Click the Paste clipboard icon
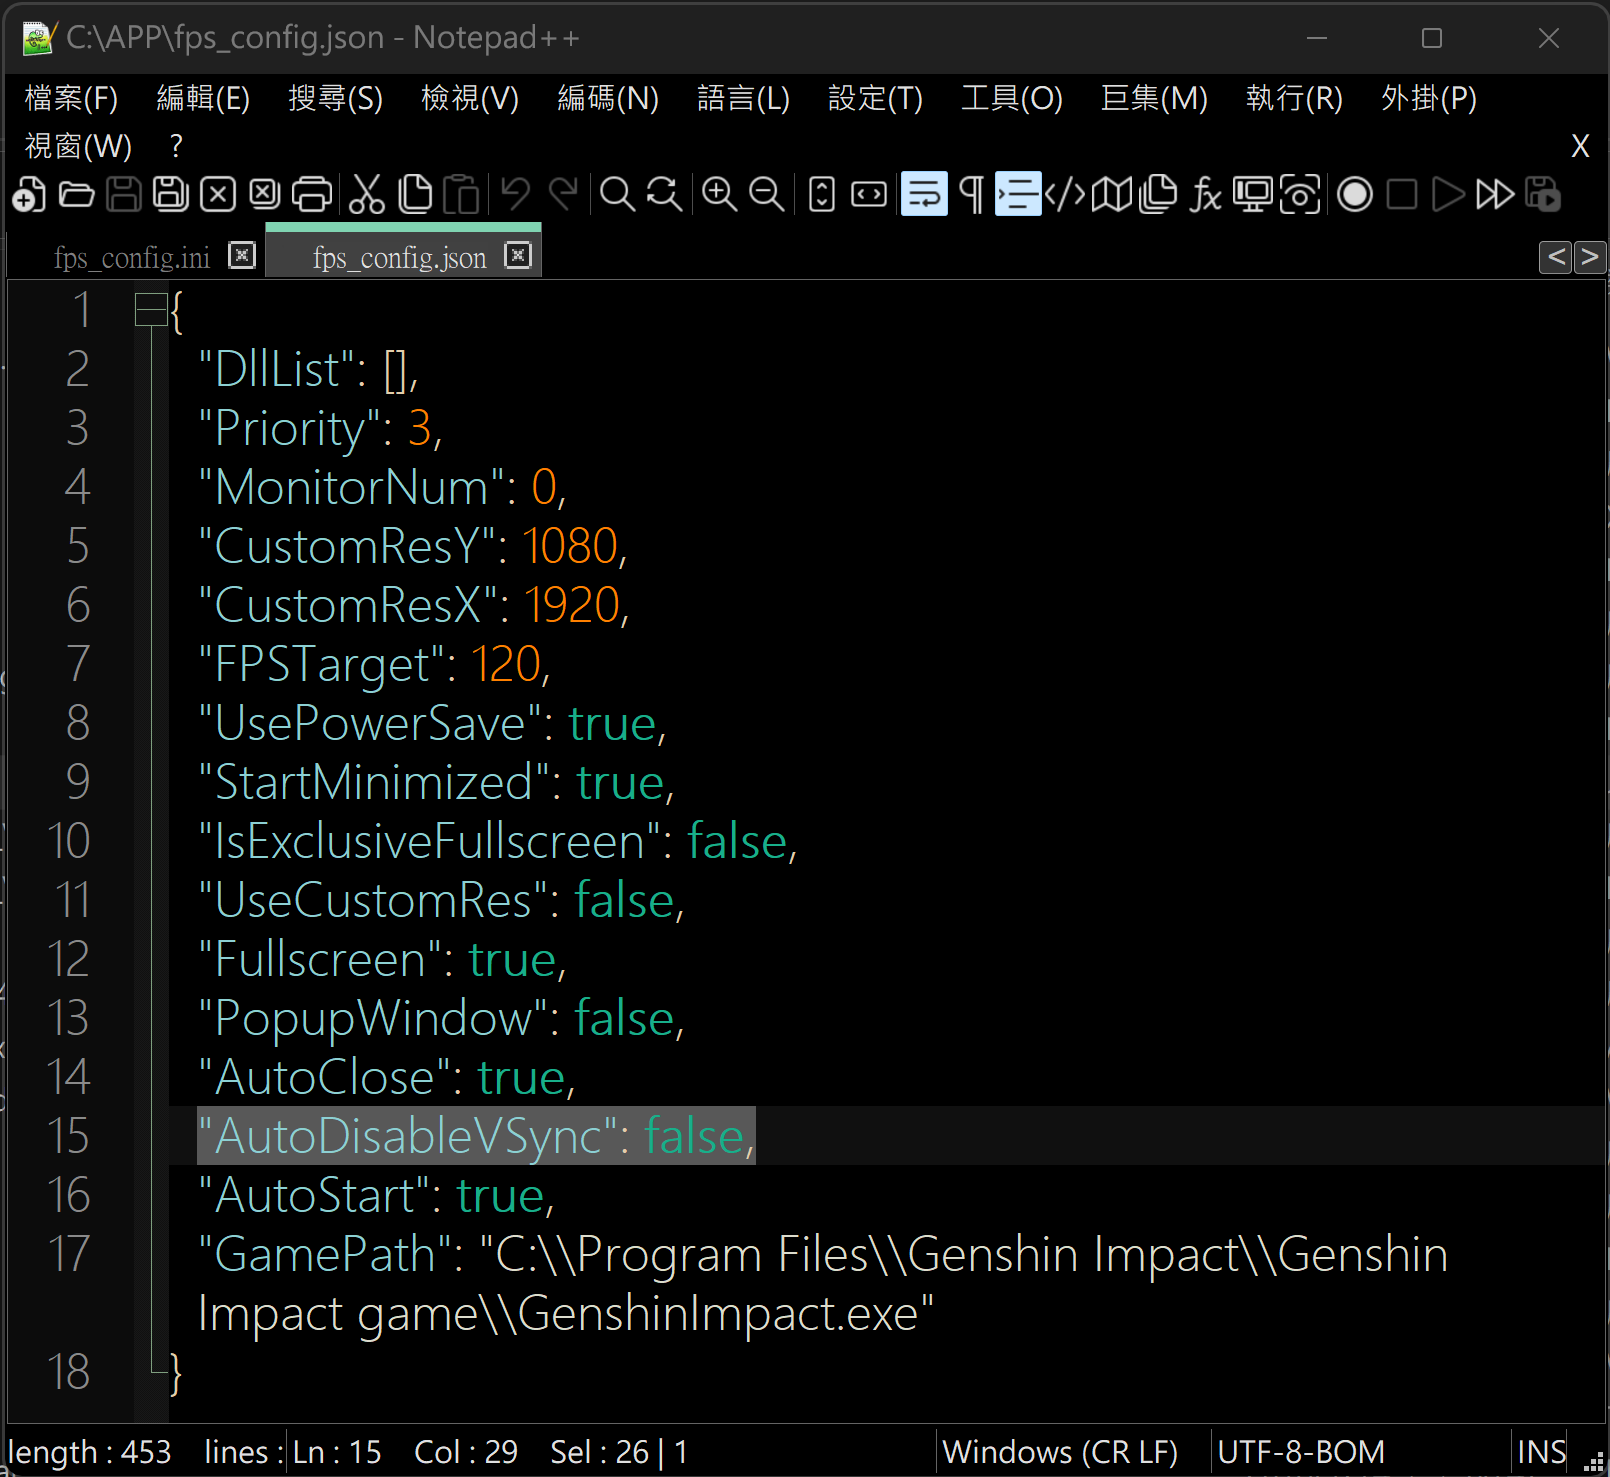 click(461, 194)
